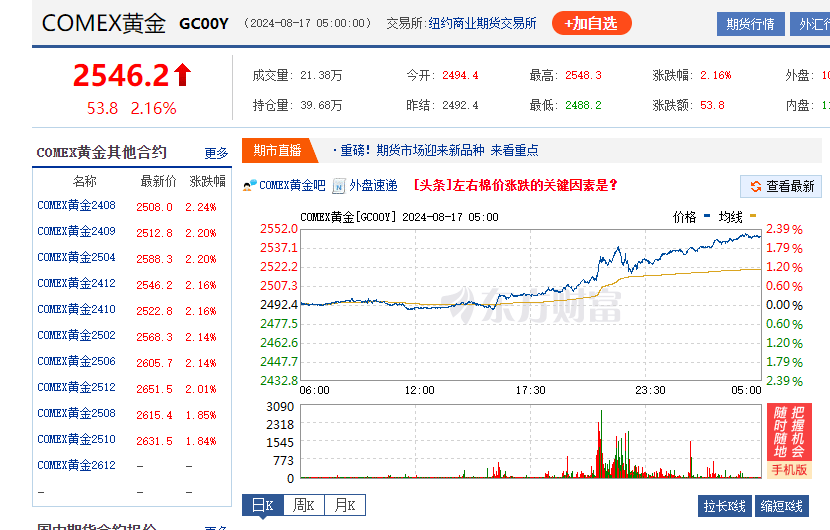Click the 2508.0 price for COMEX黄金2408
Image resolution: width=830 pixels, height=530 pixels.
(x=154, y=207)
